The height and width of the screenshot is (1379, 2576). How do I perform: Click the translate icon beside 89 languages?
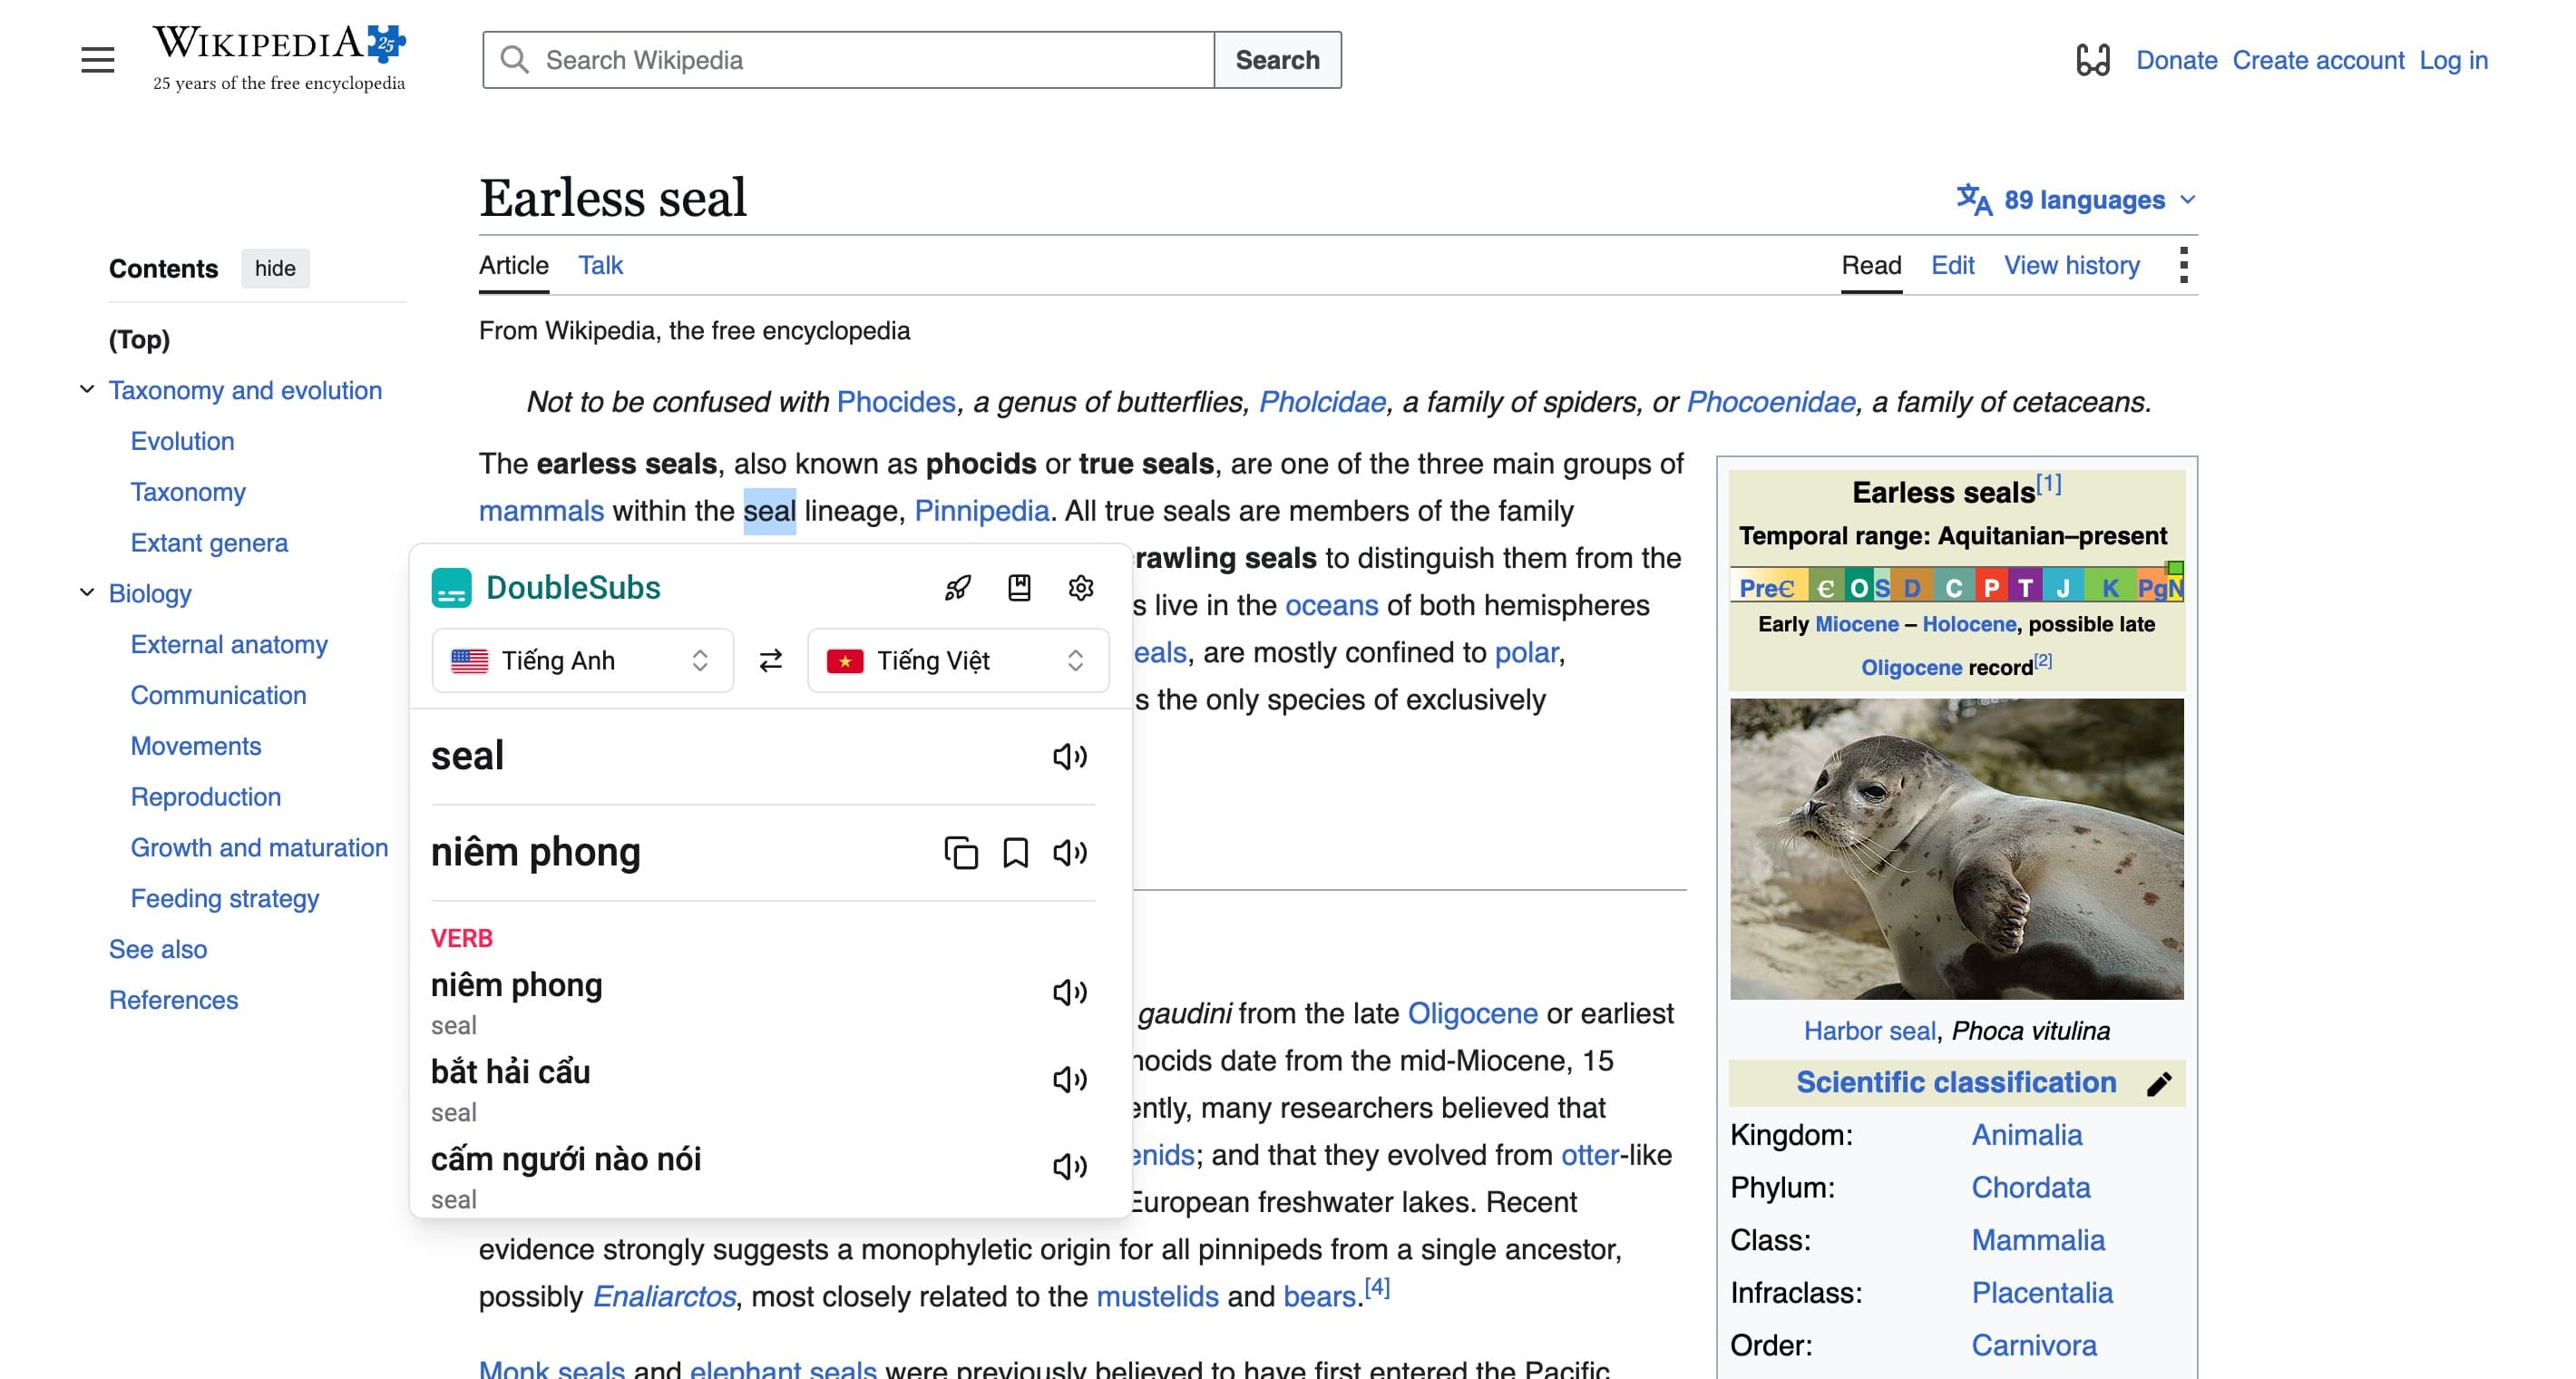click(x=1974, y=200)
